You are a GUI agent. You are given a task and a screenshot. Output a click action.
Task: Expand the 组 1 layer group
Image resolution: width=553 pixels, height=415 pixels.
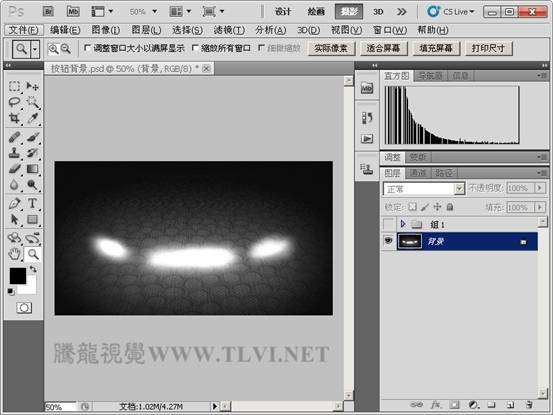pos(402,224)
